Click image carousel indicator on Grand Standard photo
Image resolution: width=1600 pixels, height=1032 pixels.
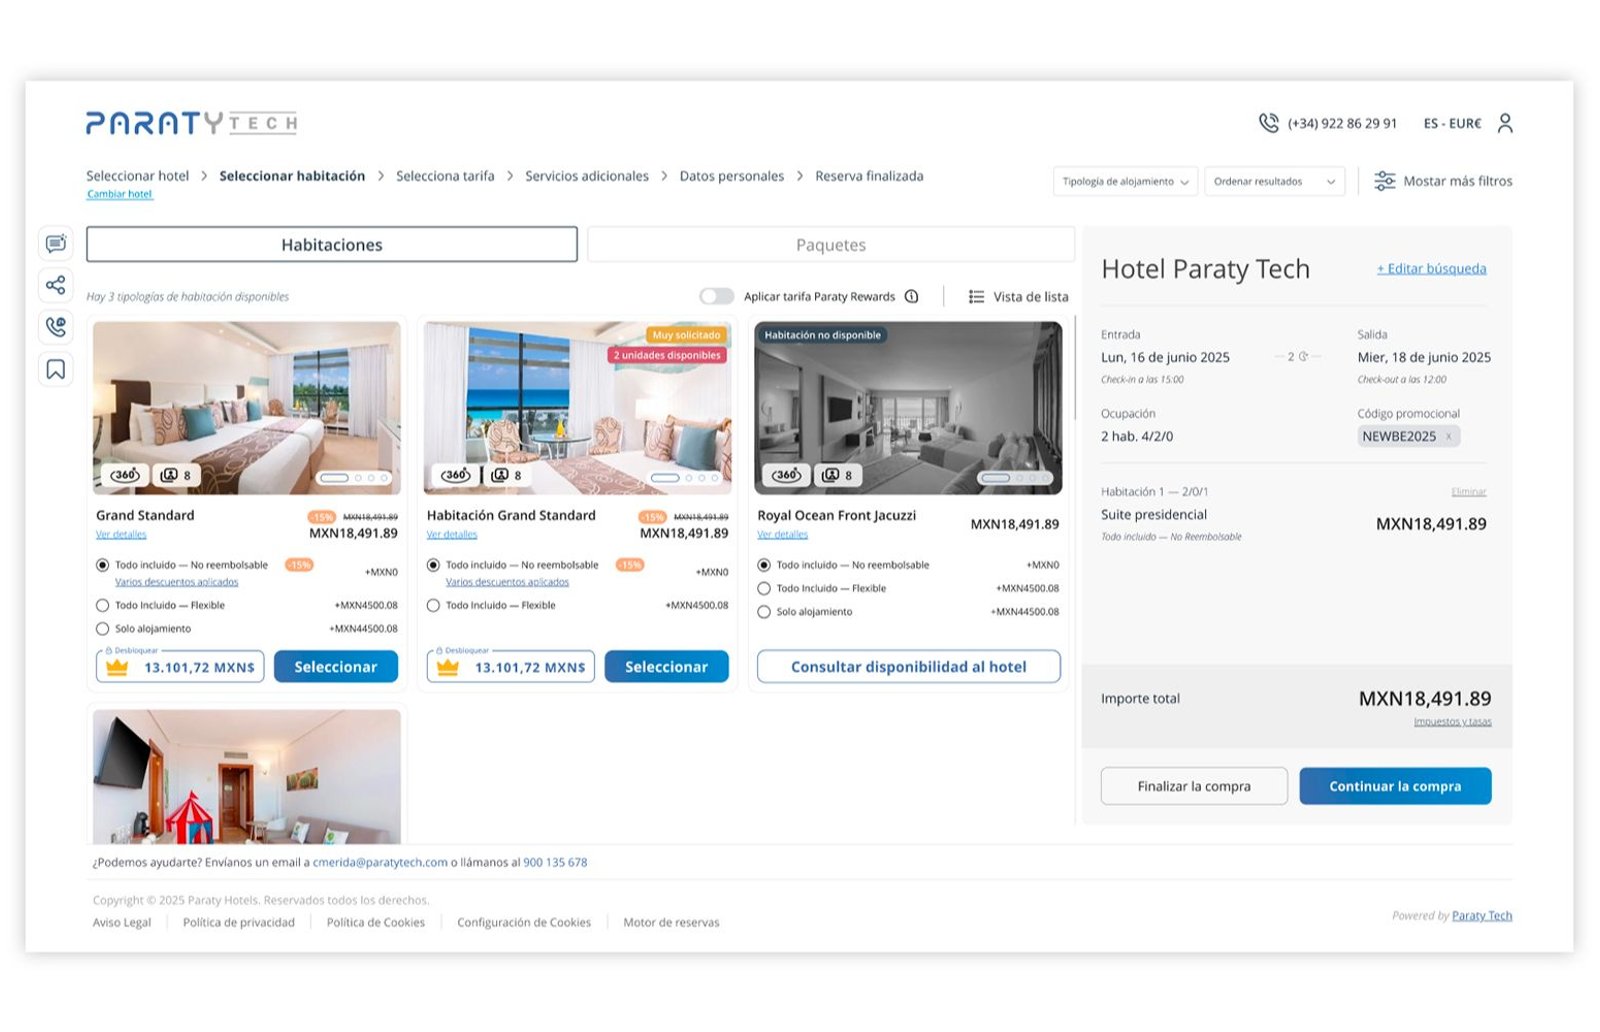[354, 478]
